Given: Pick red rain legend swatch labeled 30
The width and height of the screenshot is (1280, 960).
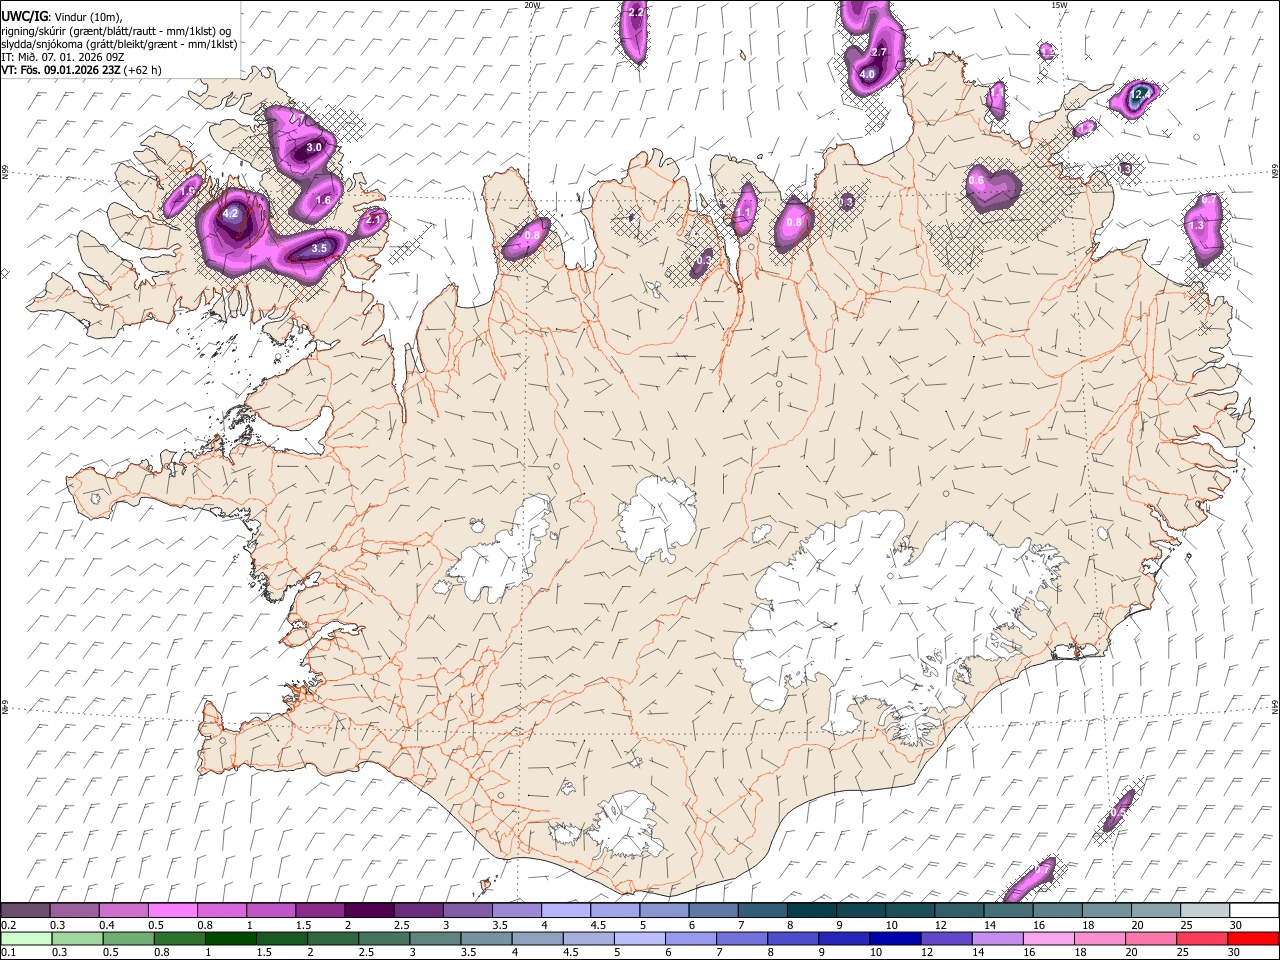Looking at the screenshot, I should pos(1253,939).
